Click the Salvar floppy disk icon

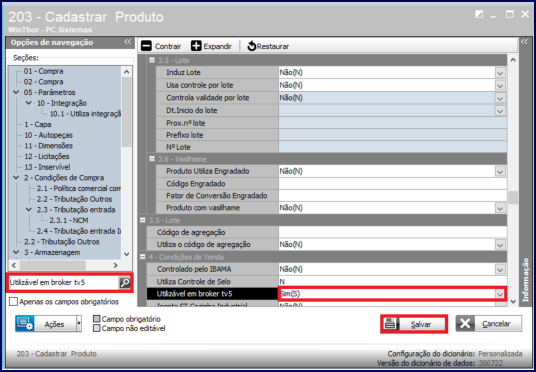point(390,323)
